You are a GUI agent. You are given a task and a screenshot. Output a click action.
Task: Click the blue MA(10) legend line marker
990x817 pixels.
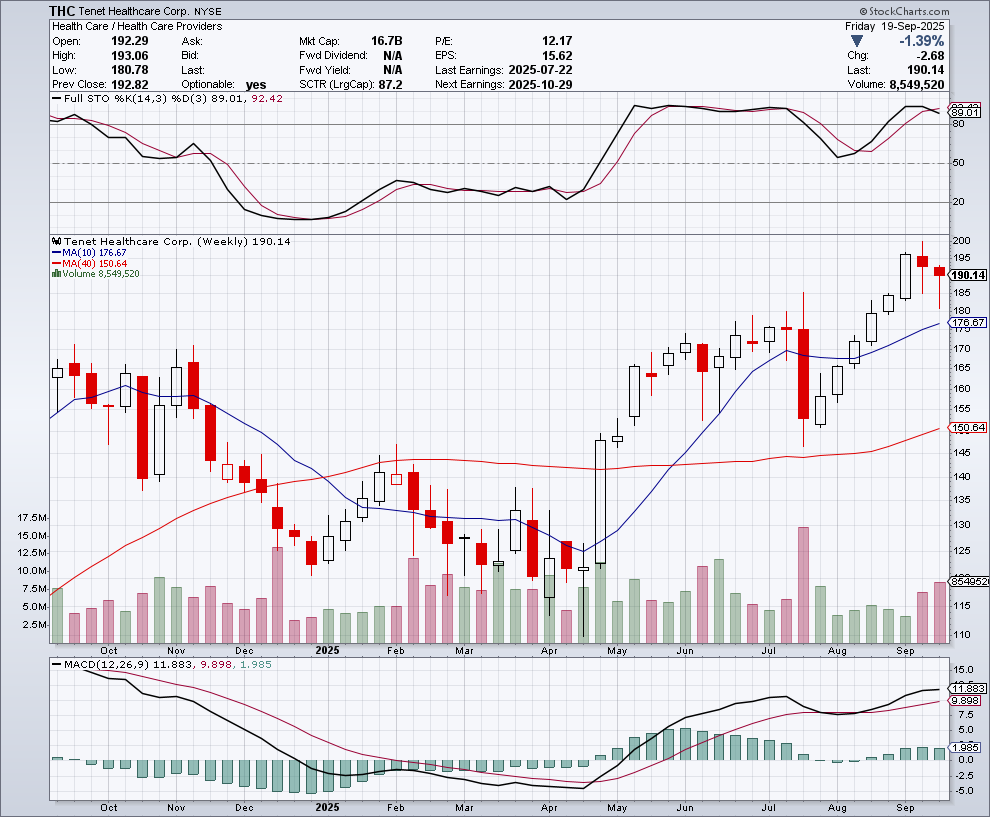pyautogui.click(x=57, y=253)
